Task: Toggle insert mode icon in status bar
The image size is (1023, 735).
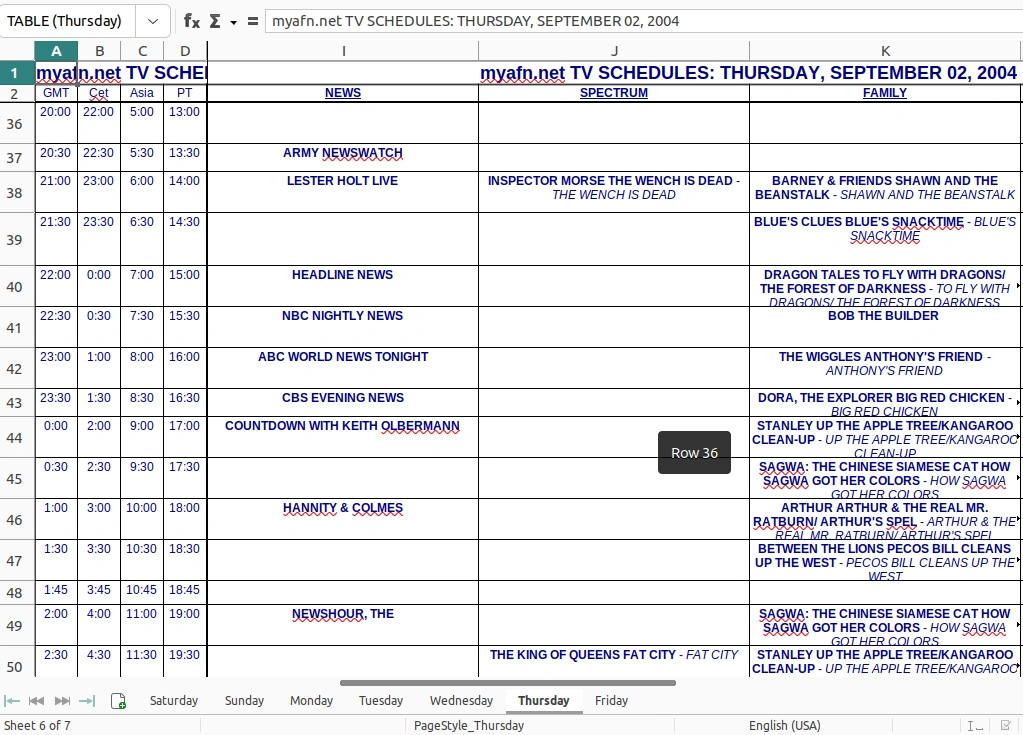Action: click(x=975, y=725)
